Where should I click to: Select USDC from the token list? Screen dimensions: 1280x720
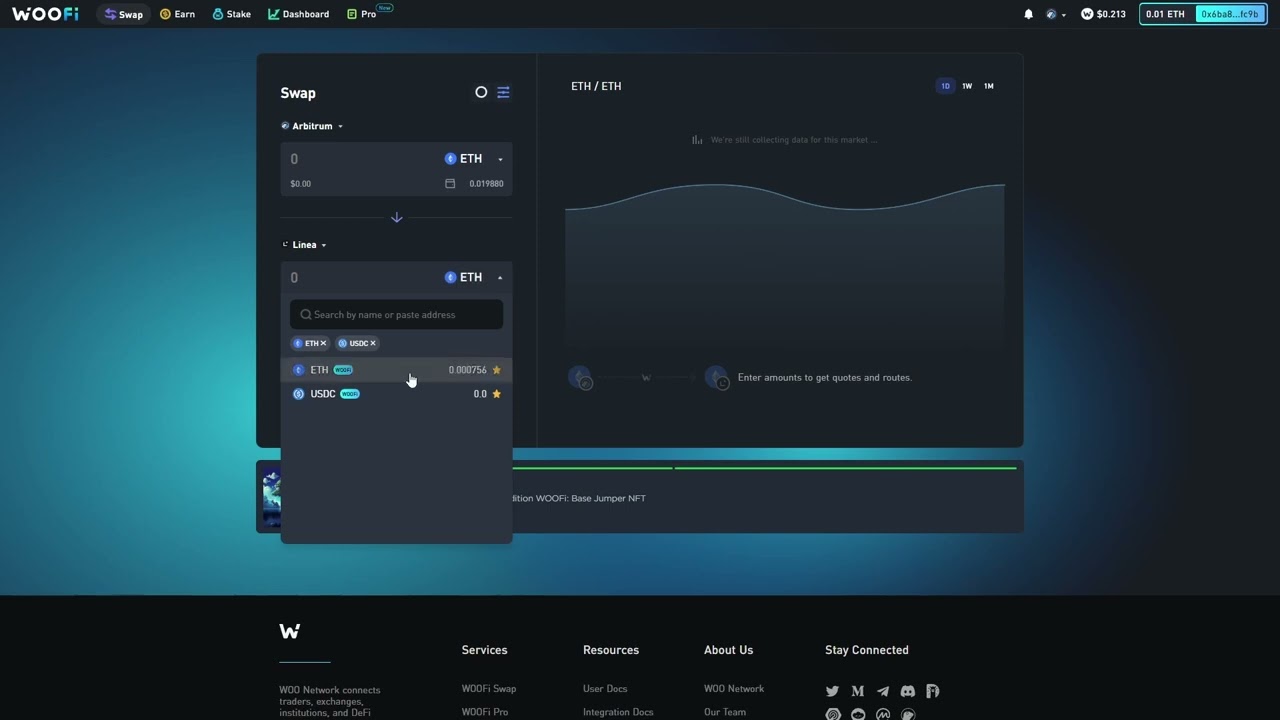(396, 394)
